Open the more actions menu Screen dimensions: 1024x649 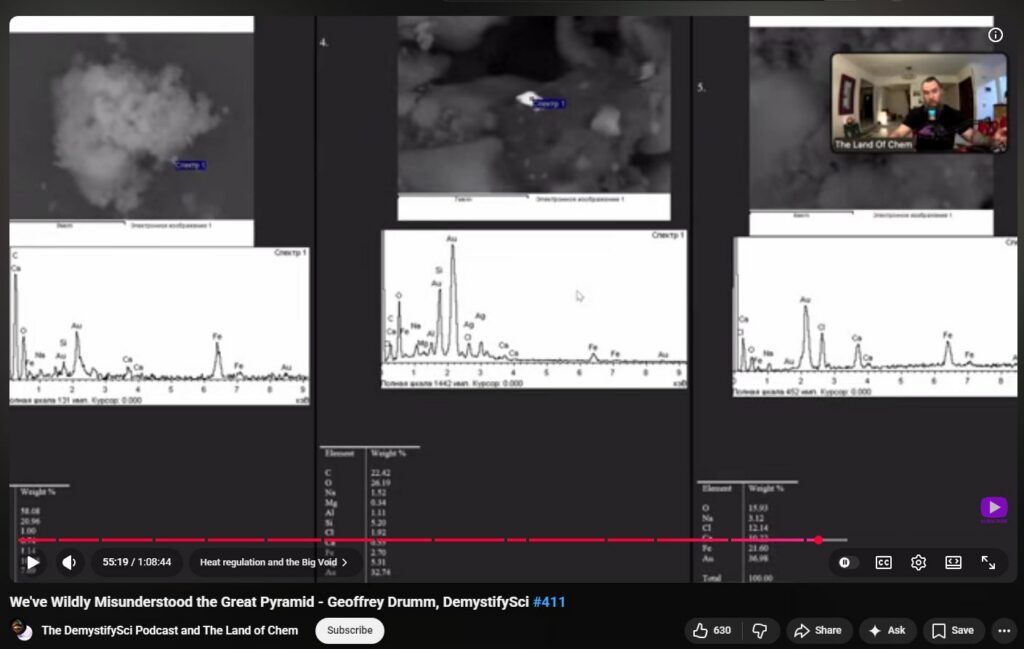click(x=1004, y=631)
